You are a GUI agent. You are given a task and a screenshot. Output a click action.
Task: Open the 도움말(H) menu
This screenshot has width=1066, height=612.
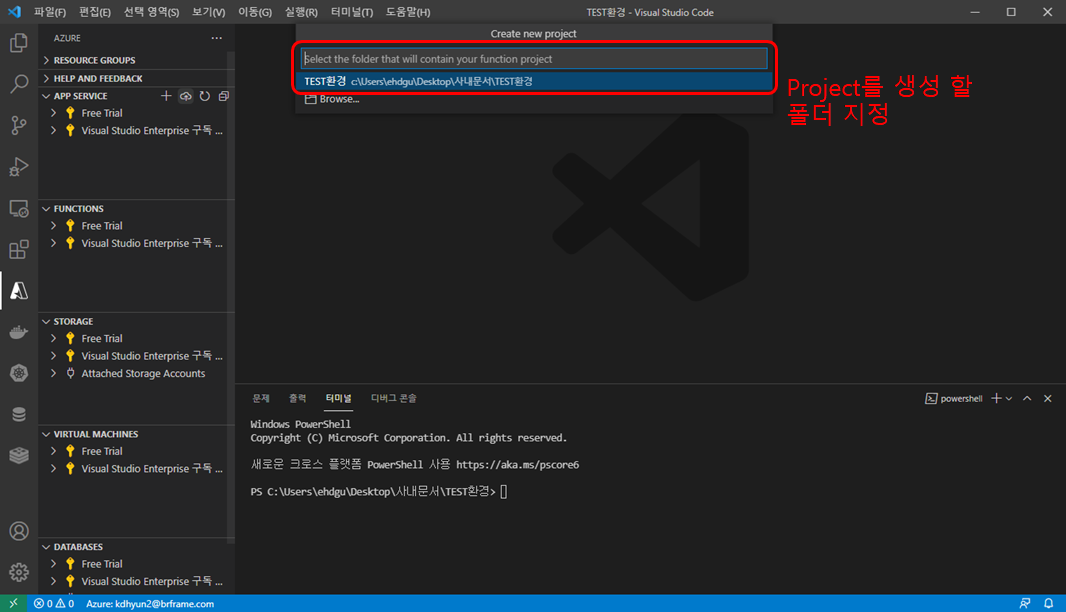pos(408,12)
